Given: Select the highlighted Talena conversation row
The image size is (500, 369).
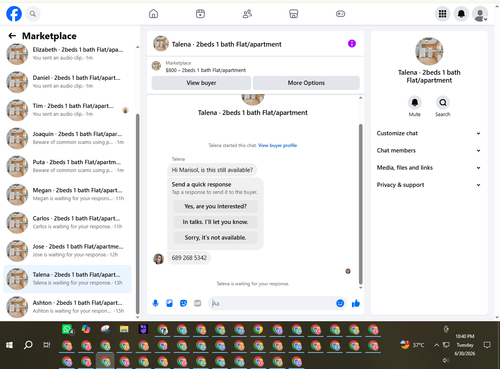Looking at the screenshot, I should pyautogui.click(x=67, y=279).
